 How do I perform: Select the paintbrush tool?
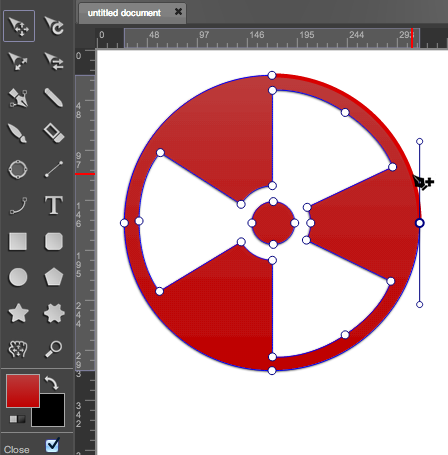click(17, 134)
